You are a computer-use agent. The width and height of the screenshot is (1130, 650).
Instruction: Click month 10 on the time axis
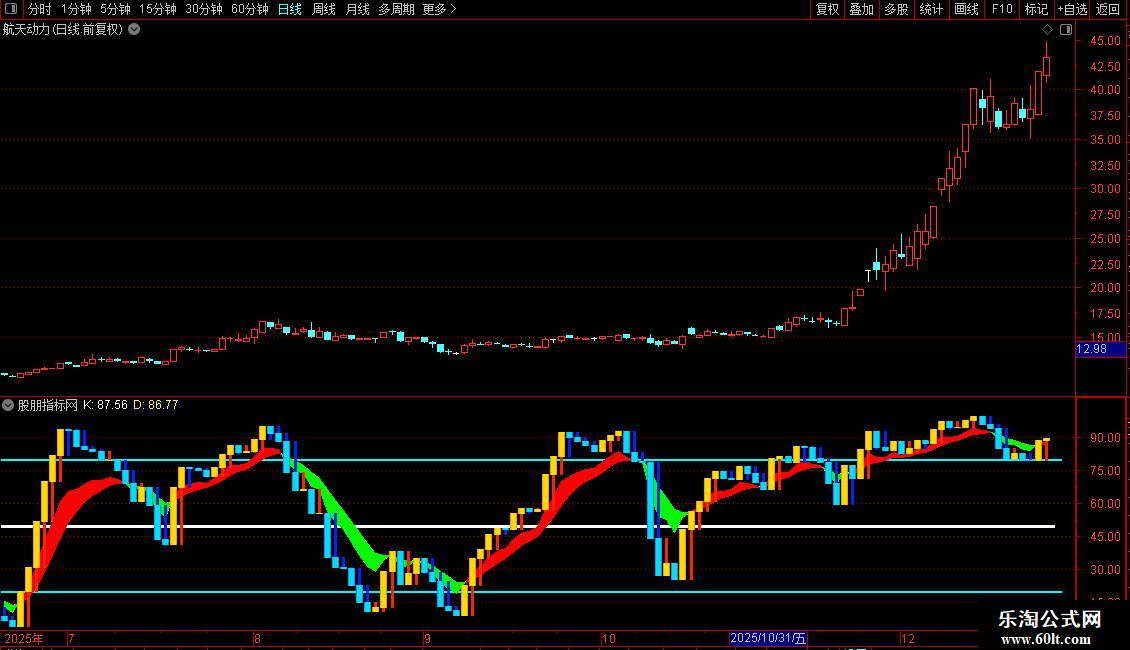pos(609,638)
